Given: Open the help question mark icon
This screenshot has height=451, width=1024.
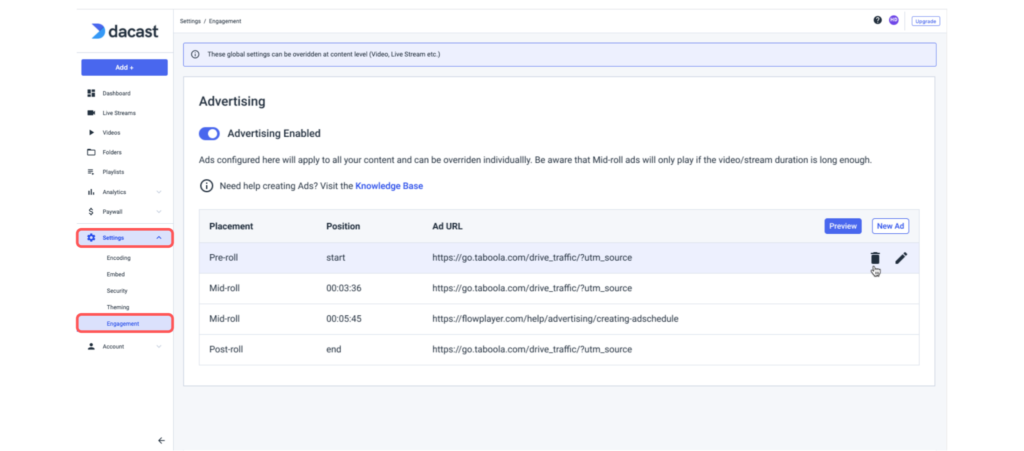Looking at the screenshot, I should click(x=878, y=20).
